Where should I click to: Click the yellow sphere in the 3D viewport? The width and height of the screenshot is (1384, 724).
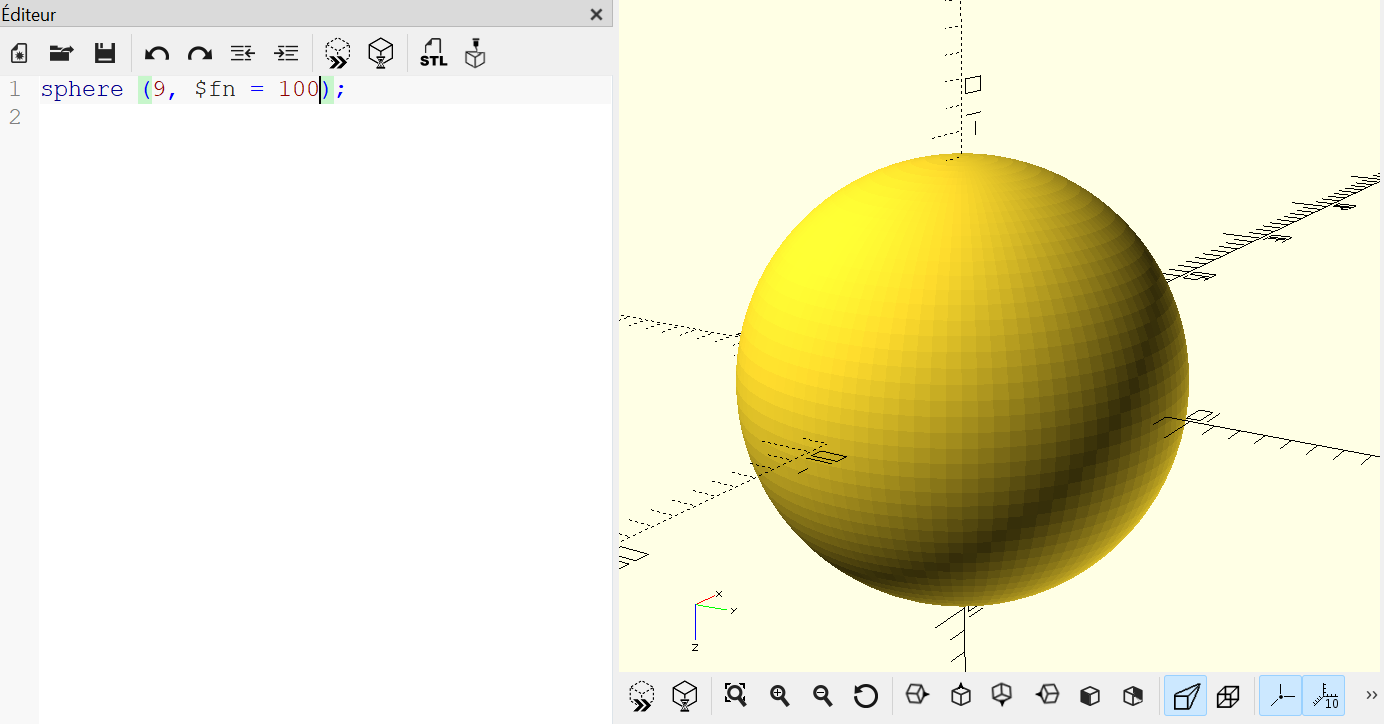point(962,380)
